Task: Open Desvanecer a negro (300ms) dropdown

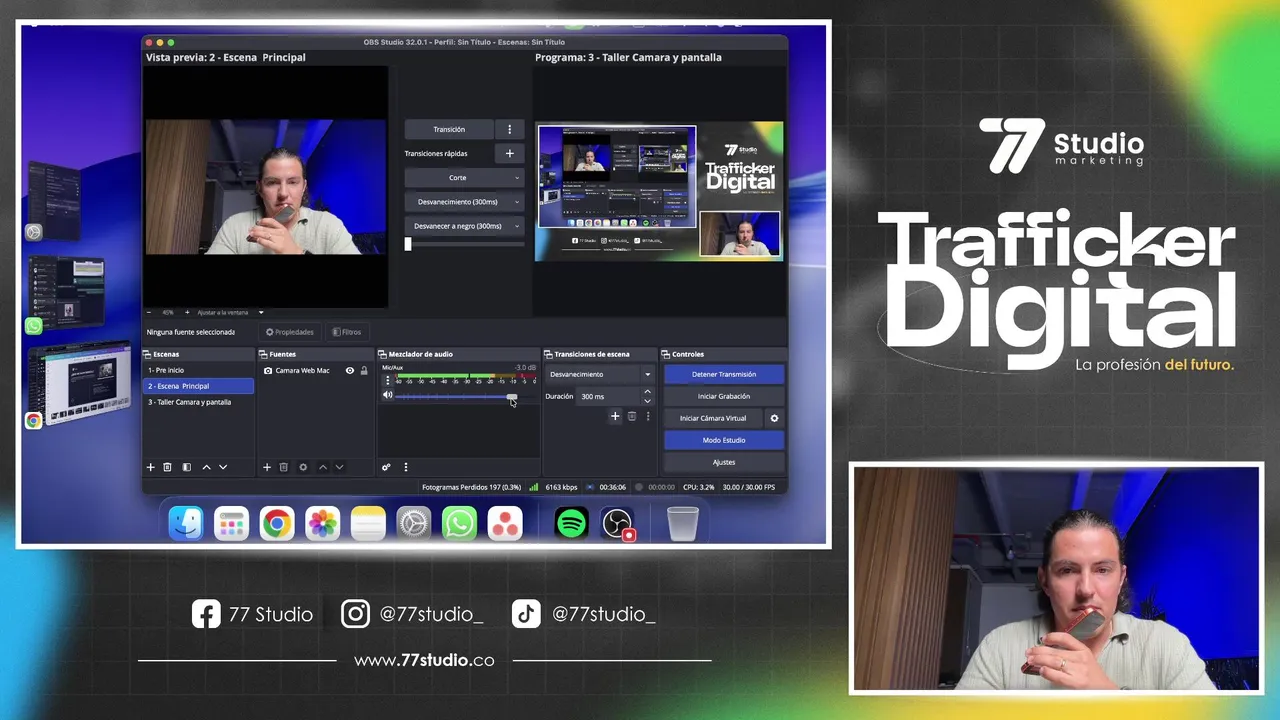Action: pyautogui.click(x=464, y=226)
